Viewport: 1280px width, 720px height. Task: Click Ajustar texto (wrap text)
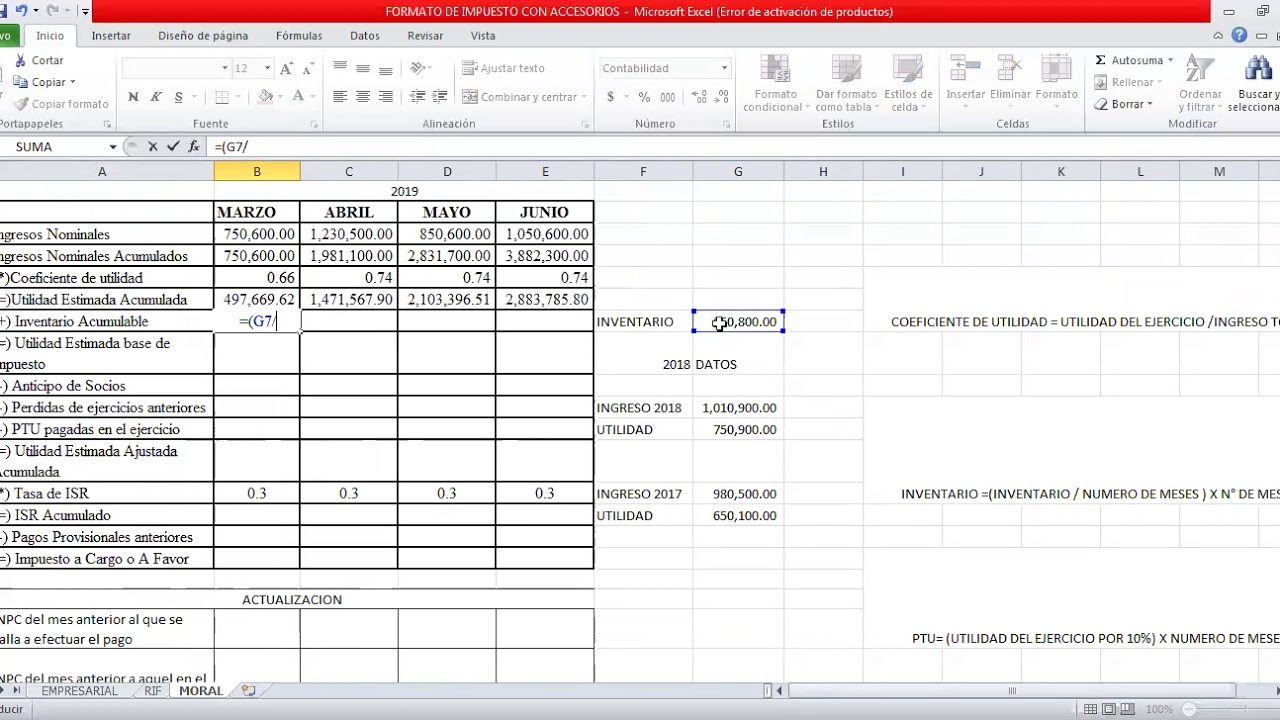(504, 68)
